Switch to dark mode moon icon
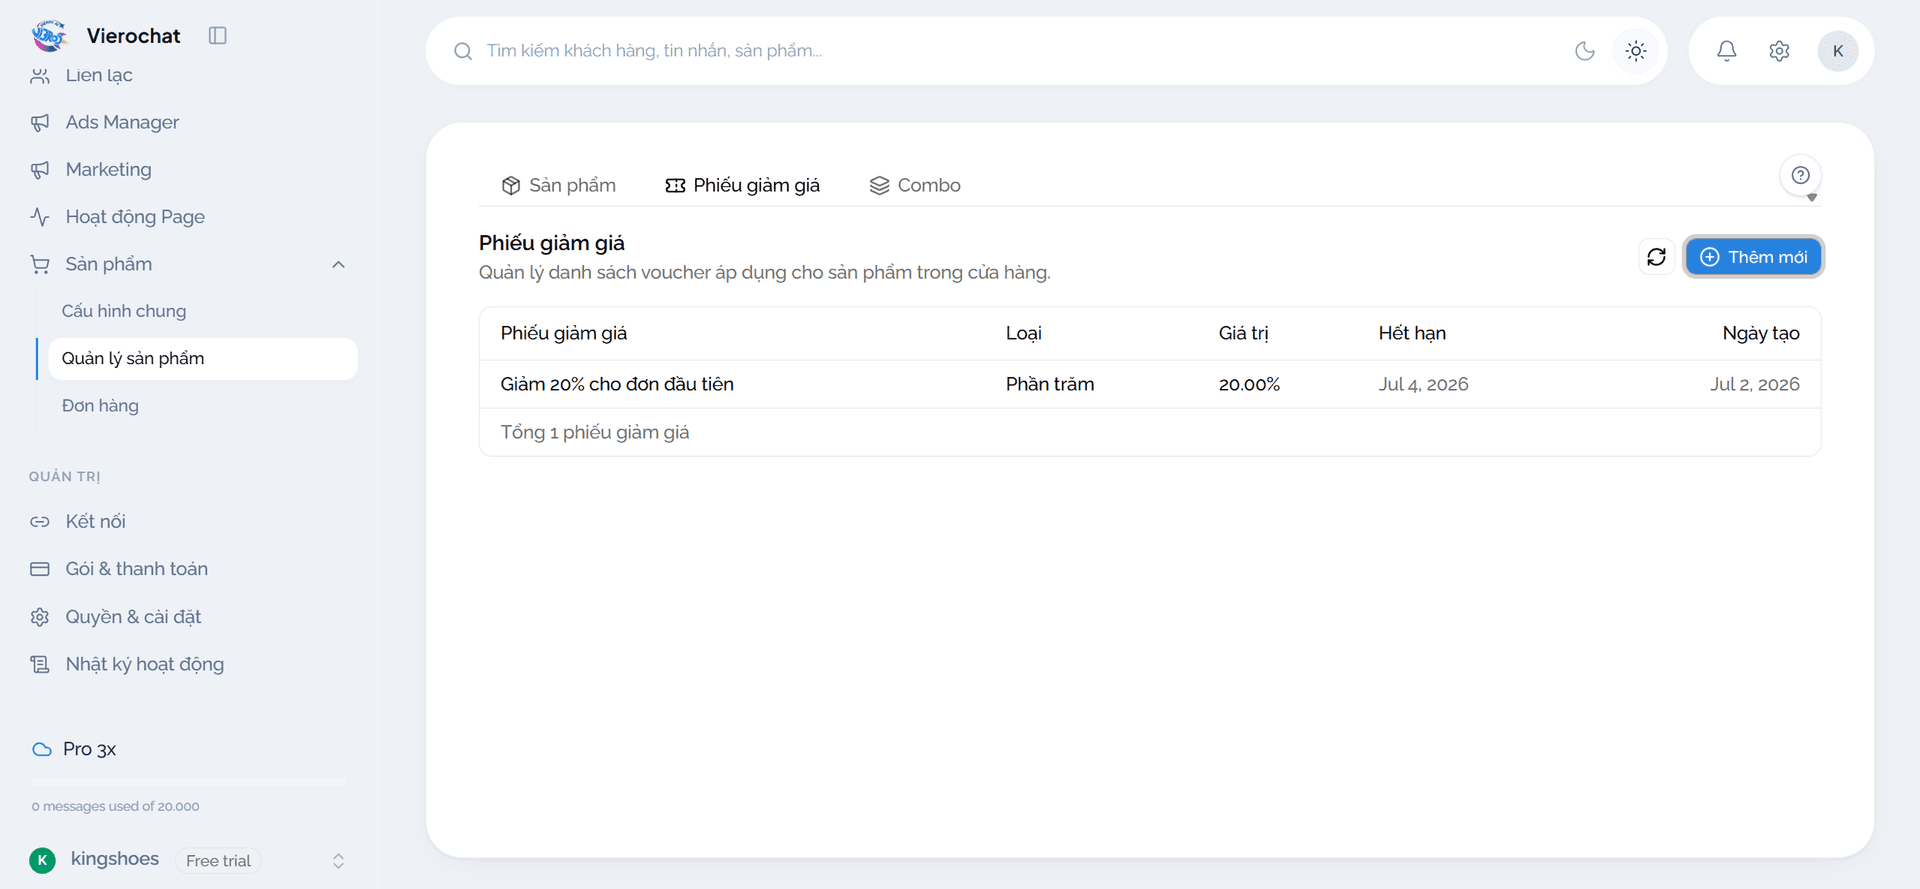1920x889 pixels. point(1585,51)
